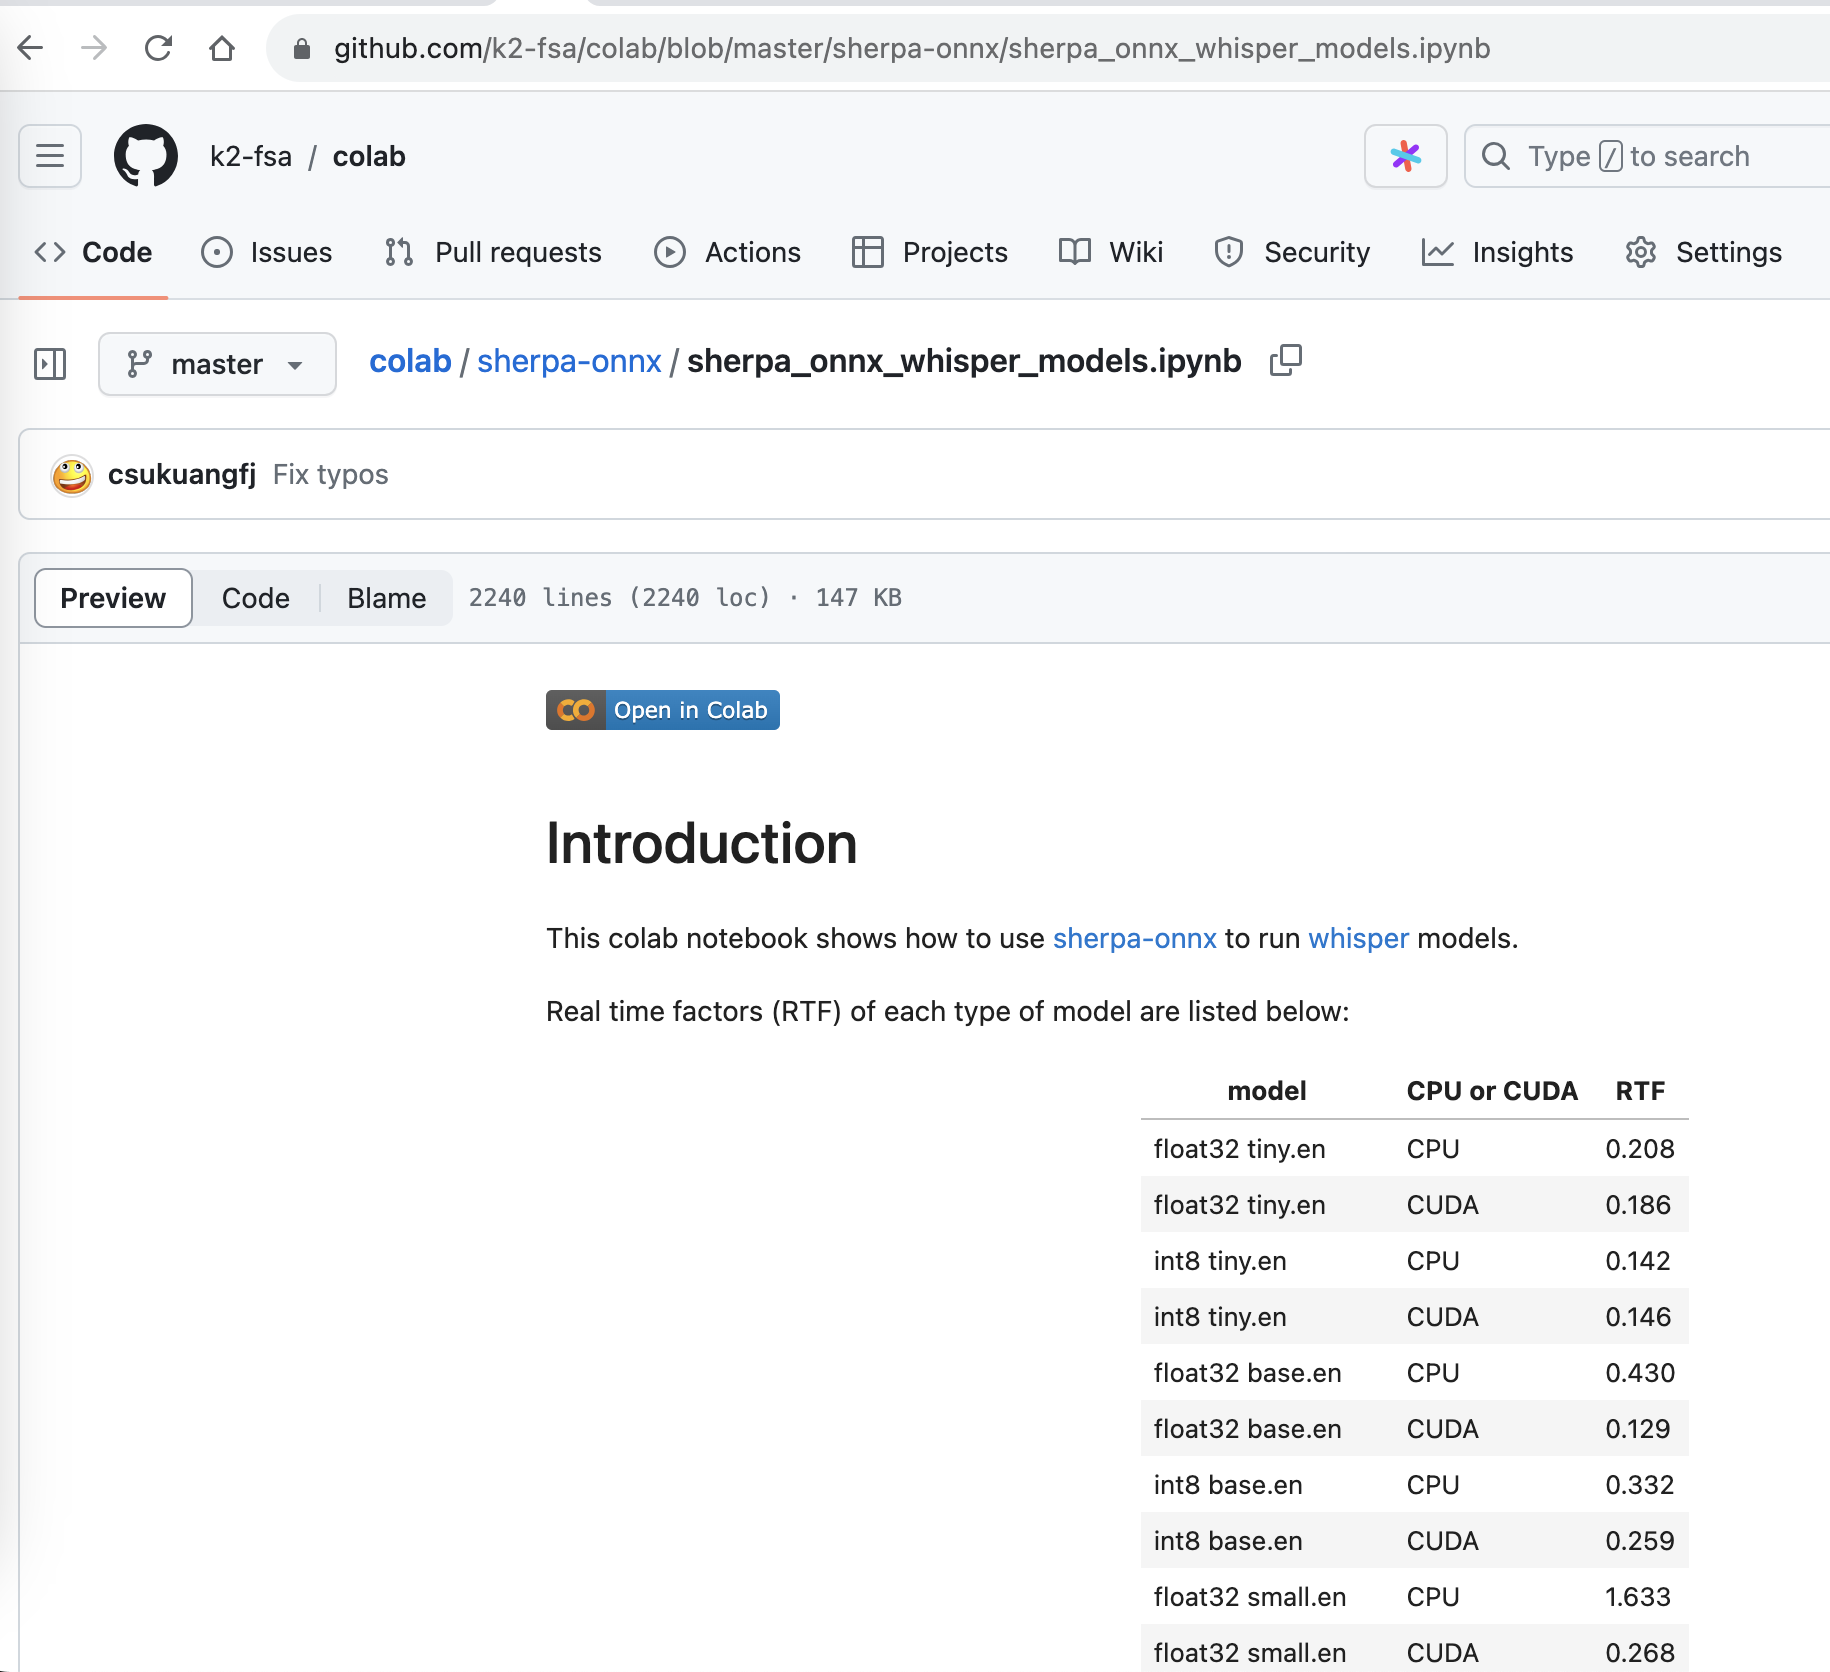1830x1672 pixels.
Task: Switch to Code file view
Action: tap(256, 598)
